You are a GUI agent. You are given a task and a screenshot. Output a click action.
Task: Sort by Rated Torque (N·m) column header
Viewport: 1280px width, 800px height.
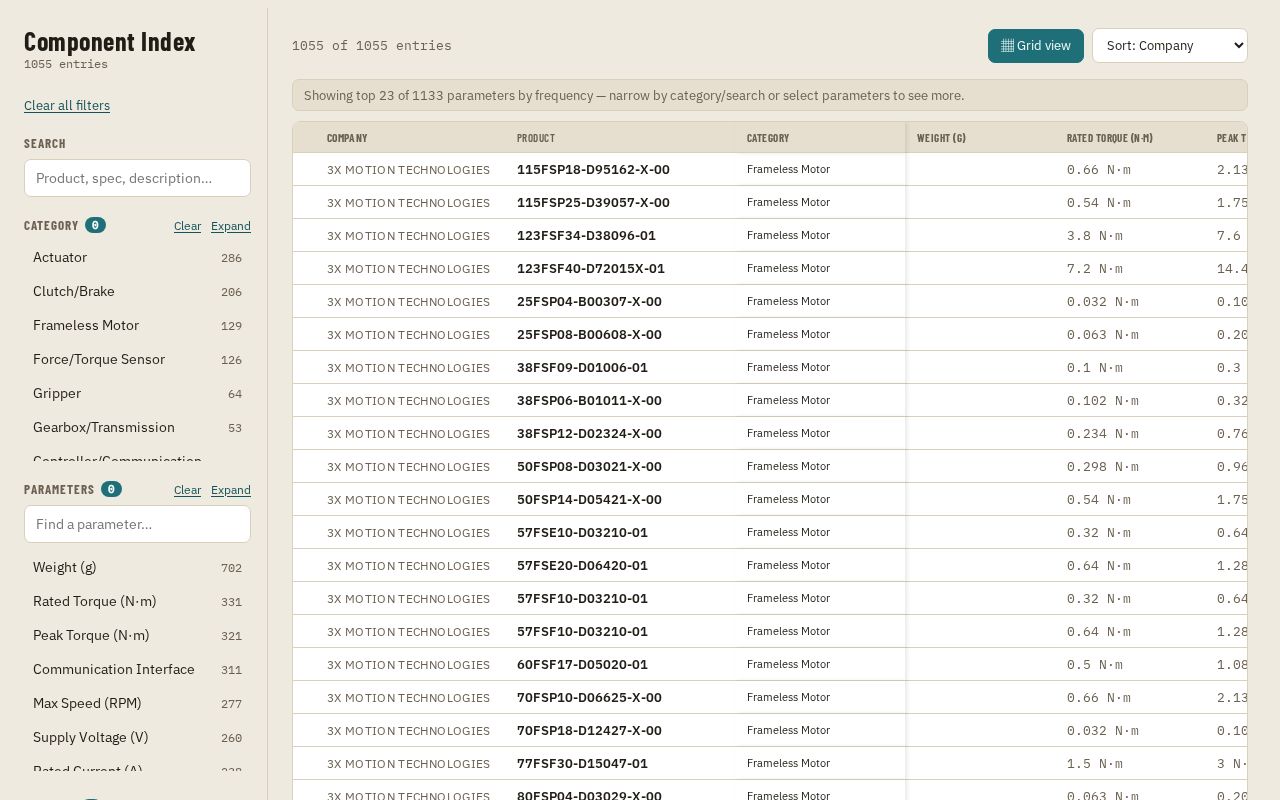[1110, 138]
